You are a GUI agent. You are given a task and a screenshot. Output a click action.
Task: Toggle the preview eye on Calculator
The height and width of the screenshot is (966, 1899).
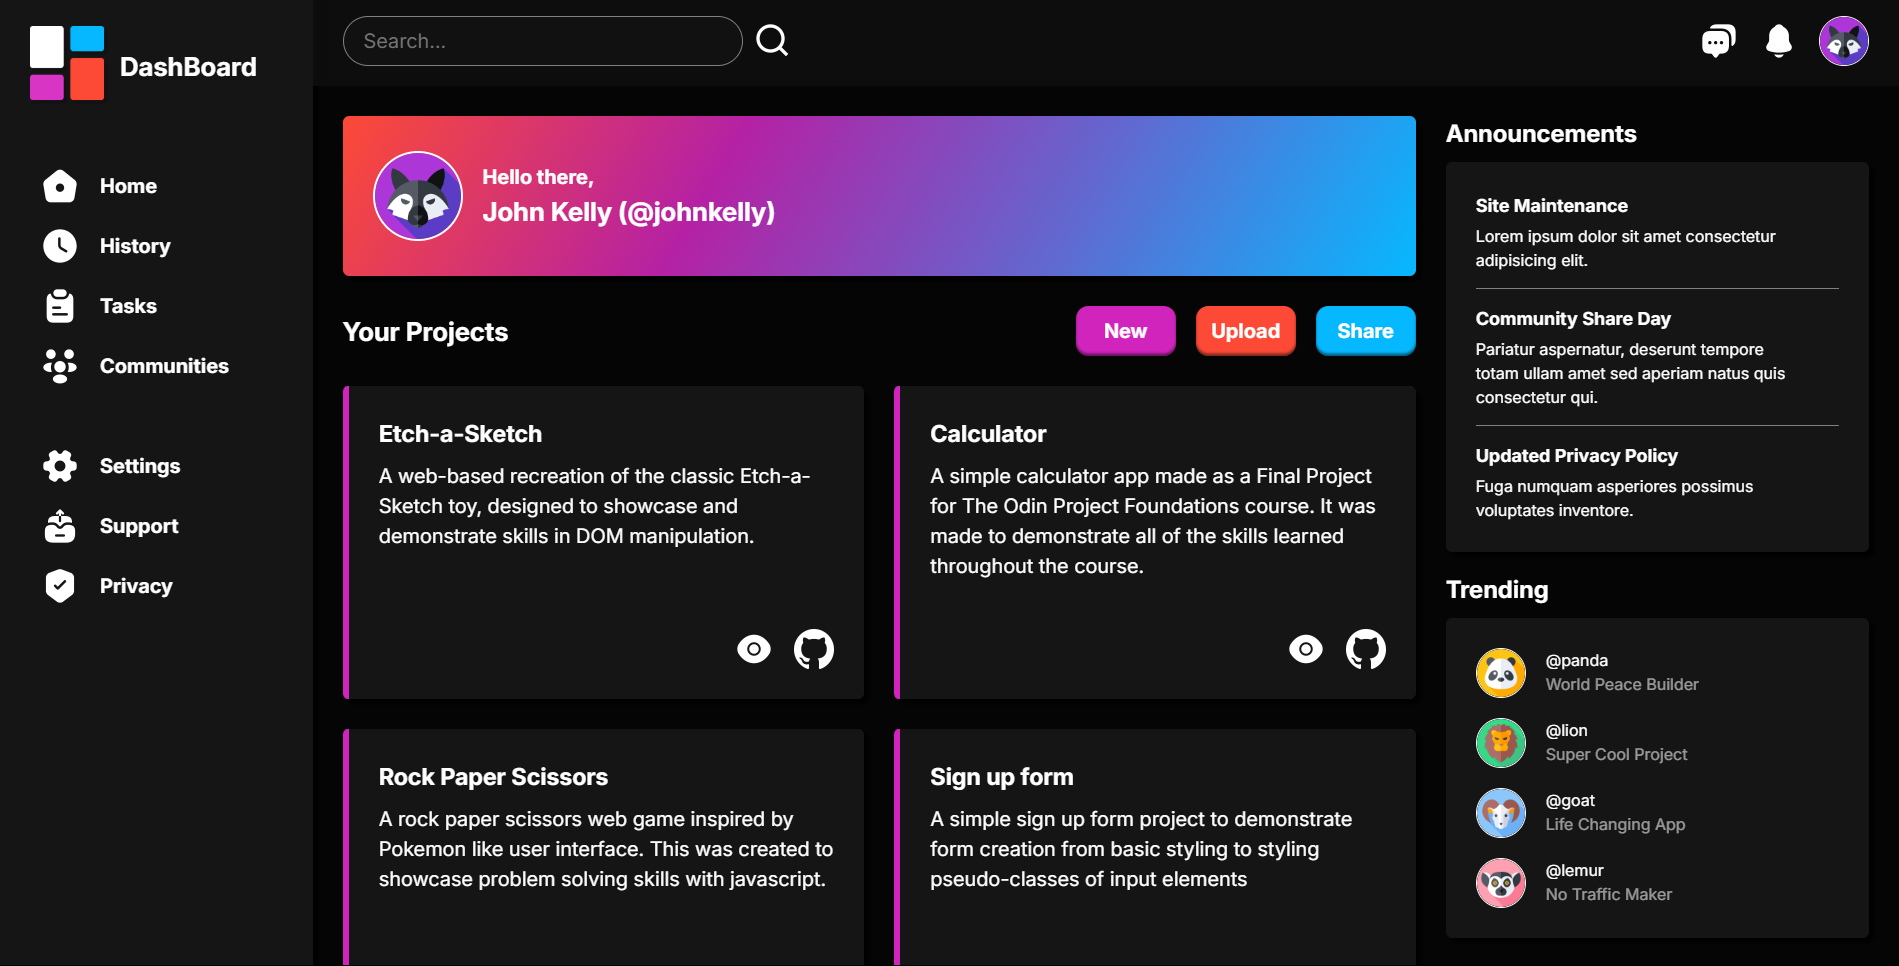click(x=1305, y=649)
